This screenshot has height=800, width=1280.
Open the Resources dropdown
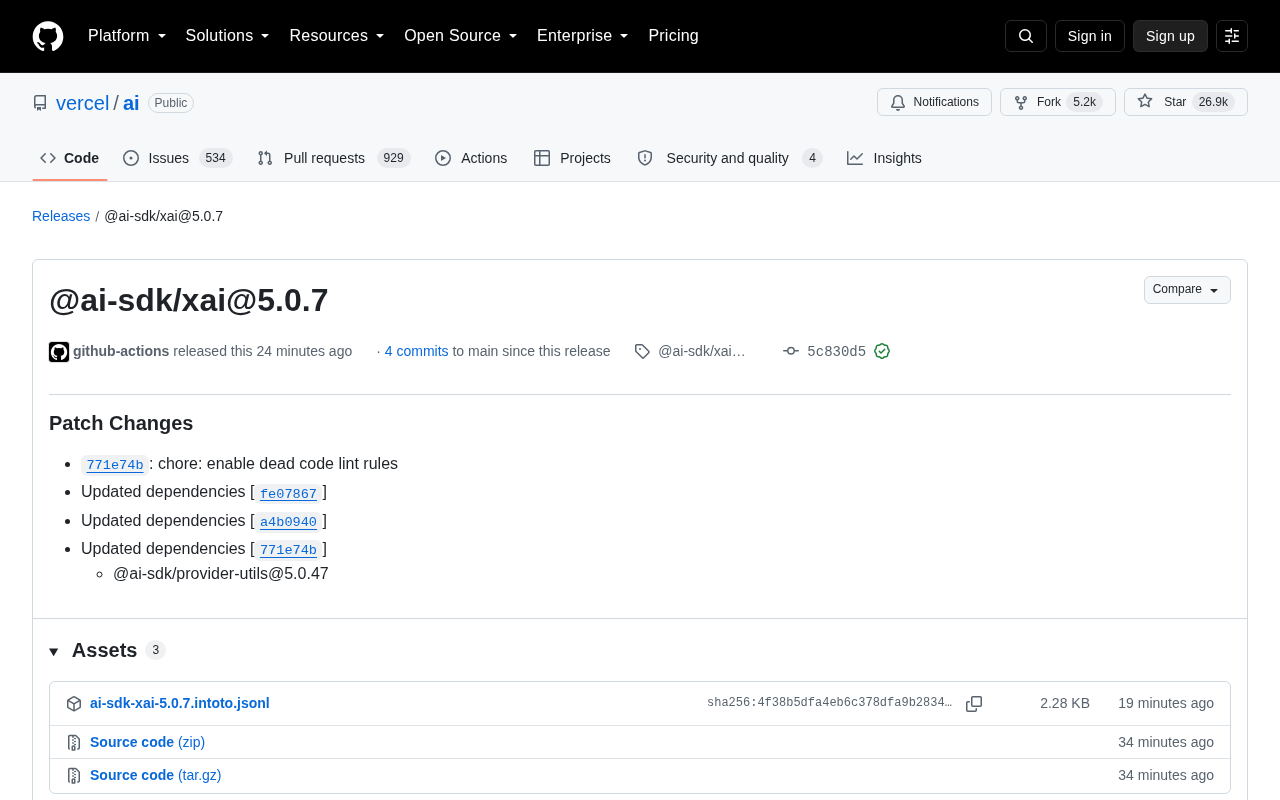(337, 36)
